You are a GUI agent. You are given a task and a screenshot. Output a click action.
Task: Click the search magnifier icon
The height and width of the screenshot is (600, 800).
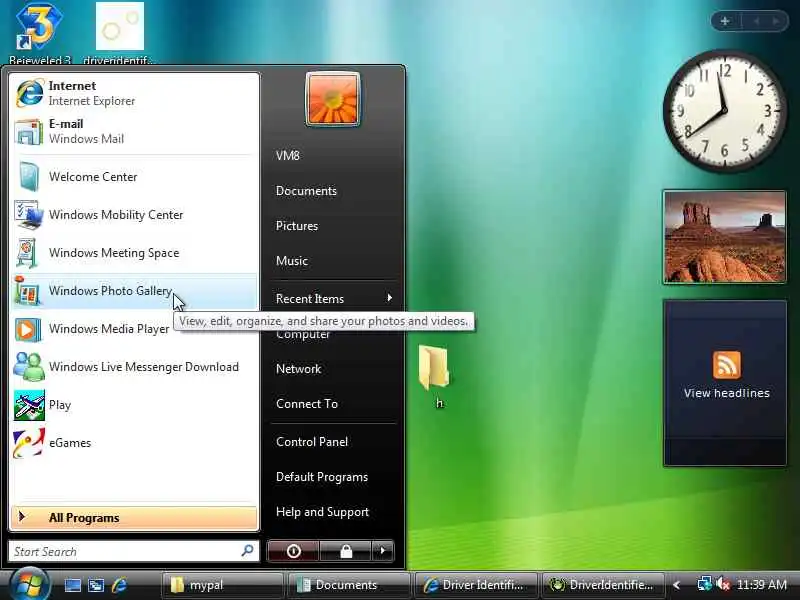click(247, 551)
